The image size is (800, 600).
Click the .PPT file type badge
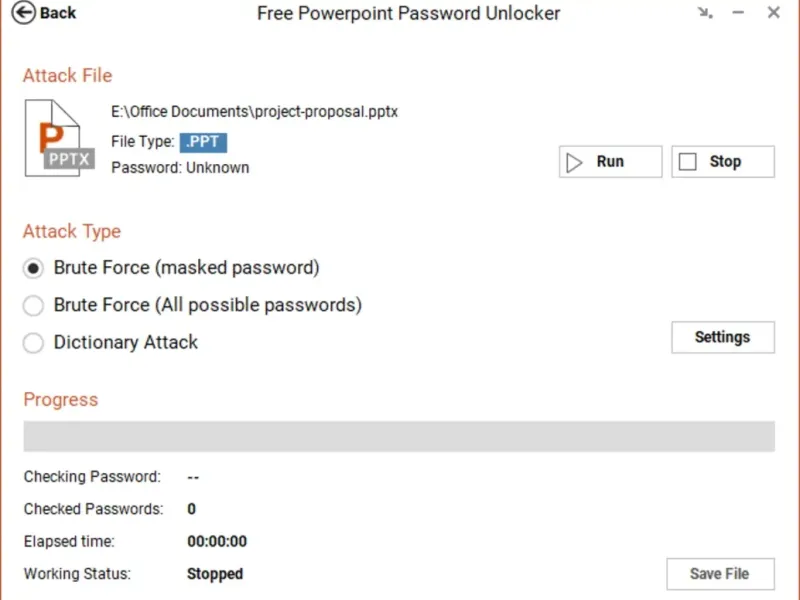coord(203,142)
